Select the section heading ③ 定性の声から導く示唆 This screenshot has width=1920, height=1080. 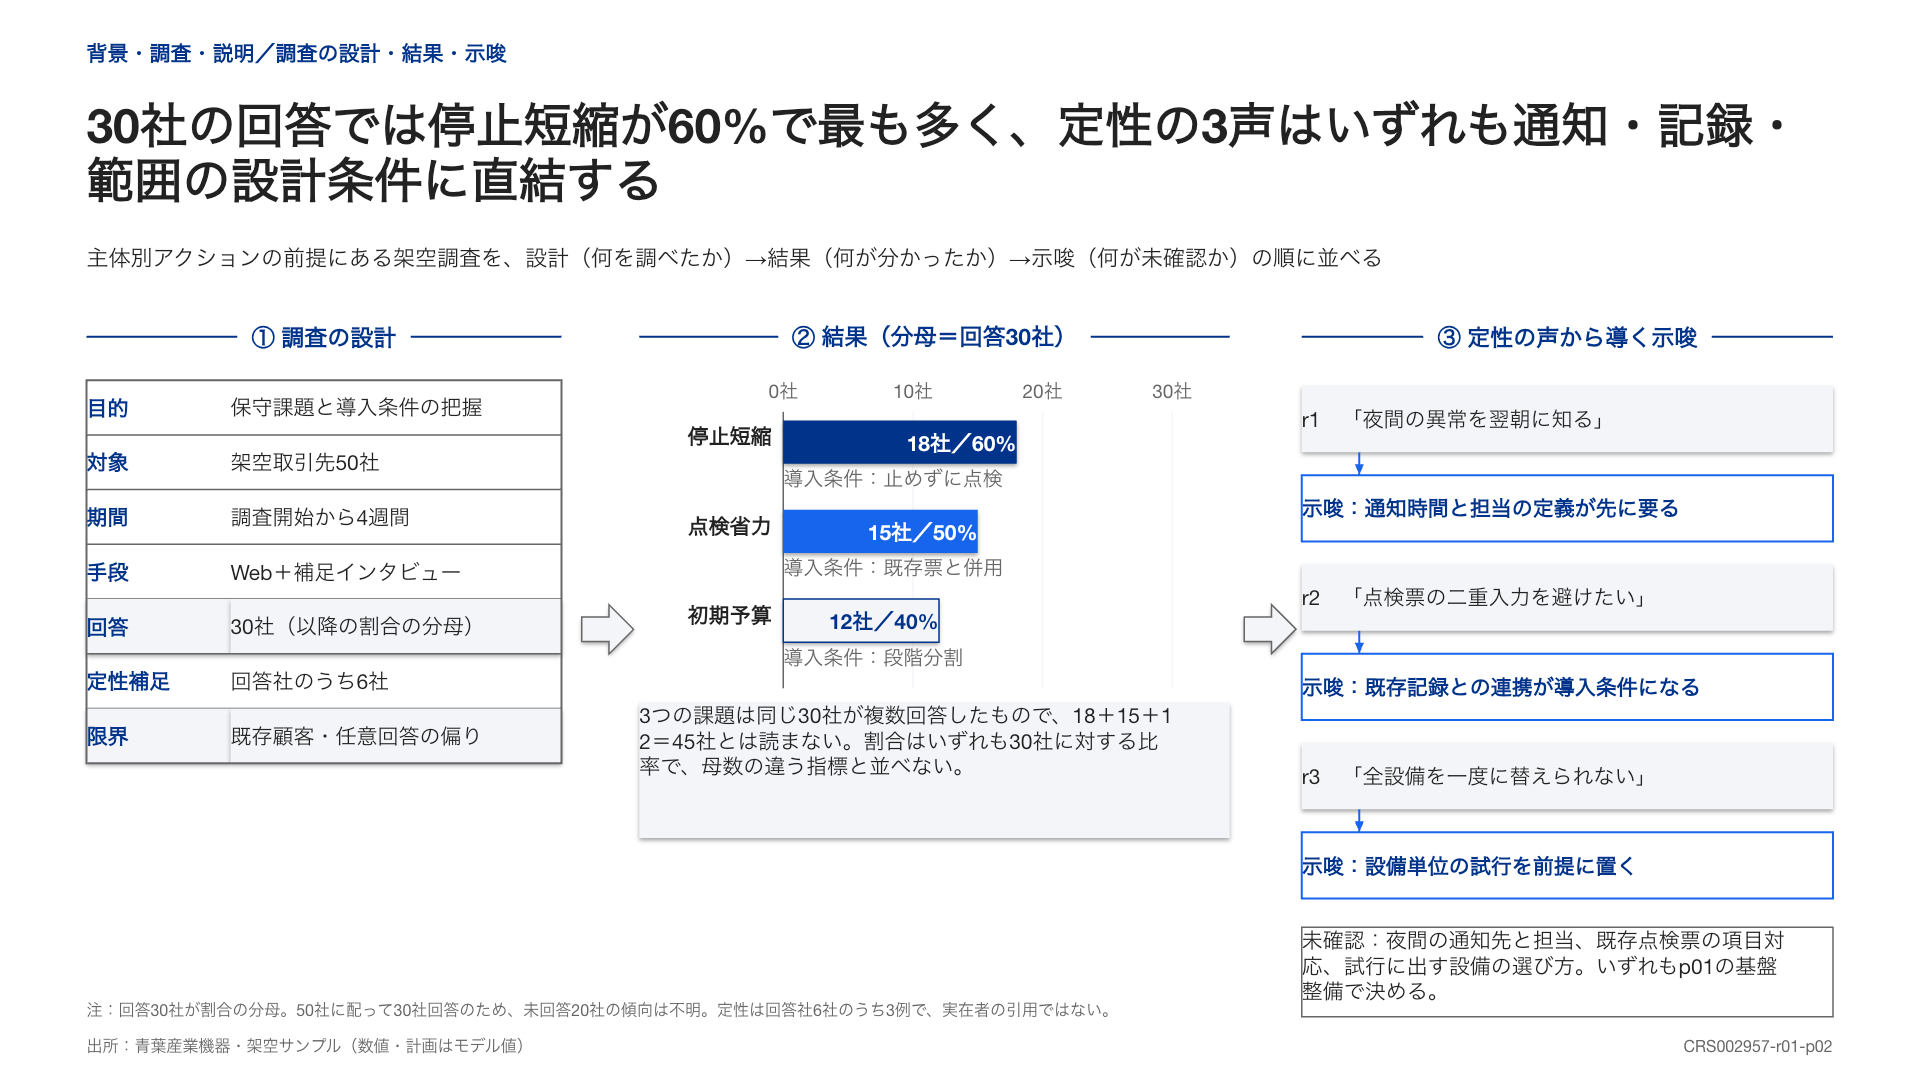[x=1567, y=337]
